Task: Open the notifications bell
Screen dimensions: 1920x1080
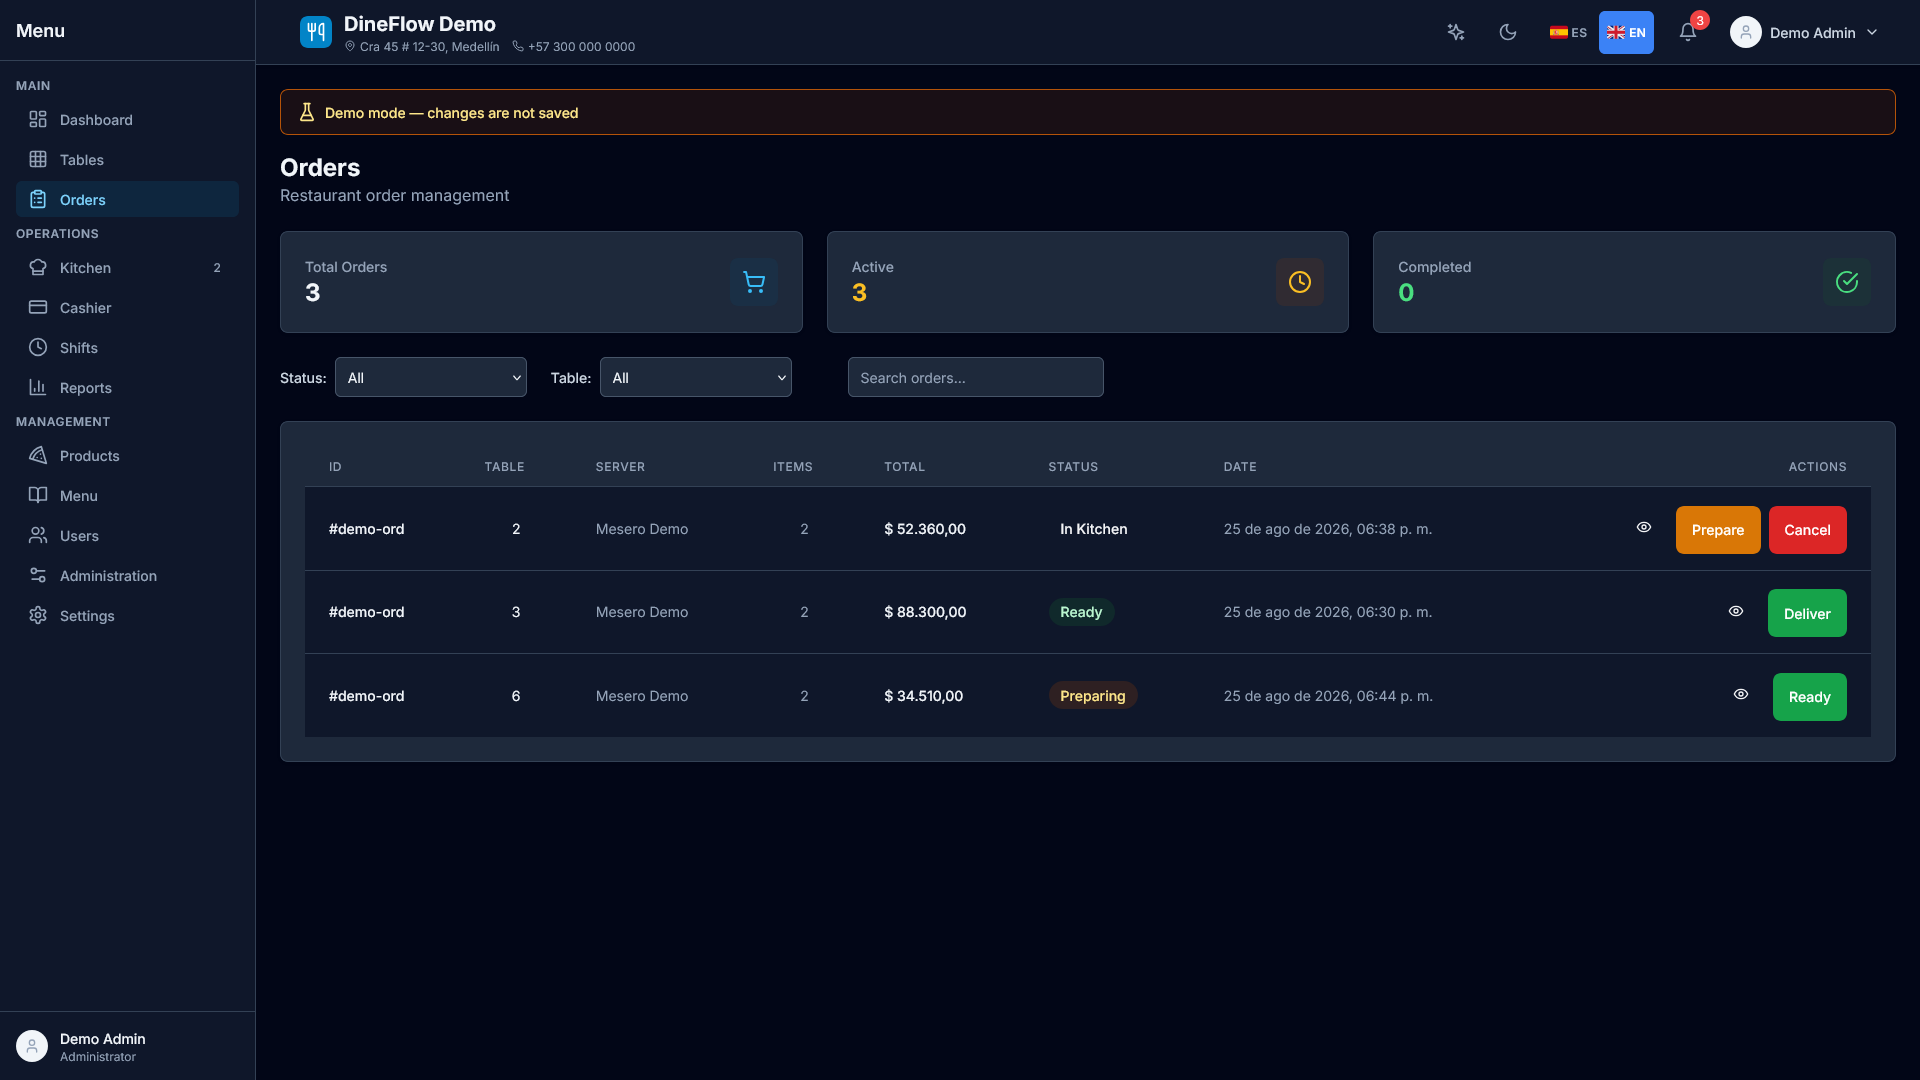Action: (x=1688, y=32)
